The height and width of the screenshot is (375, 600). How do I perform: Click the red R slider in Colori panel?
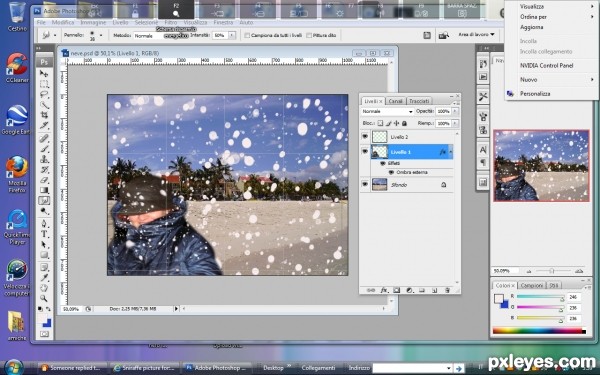coord(540,297)
